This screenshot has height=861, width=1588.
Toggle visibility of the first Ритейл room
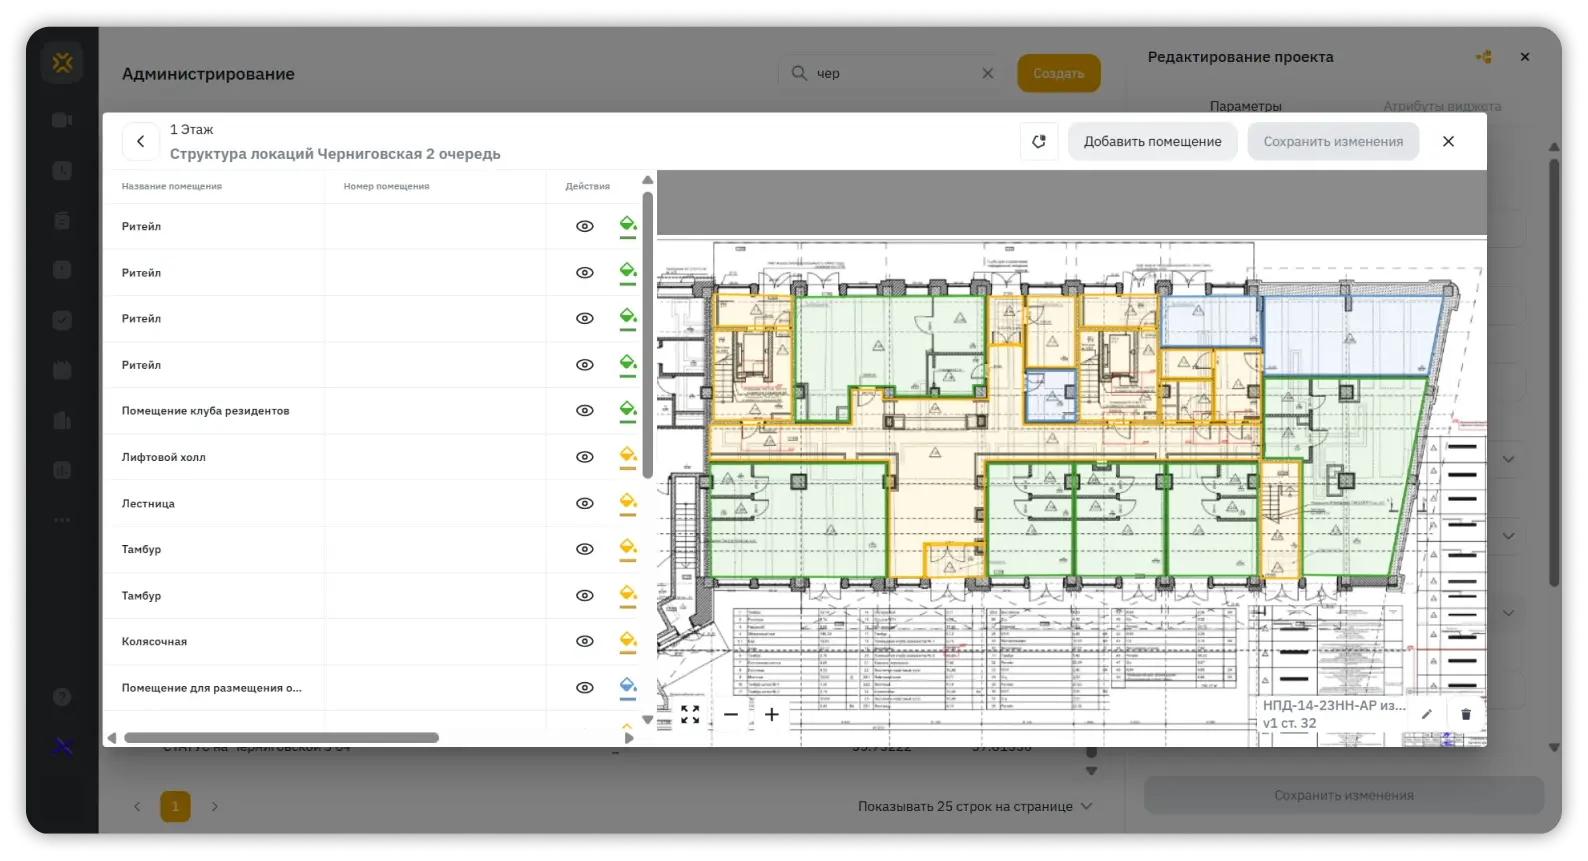(585, 227)
